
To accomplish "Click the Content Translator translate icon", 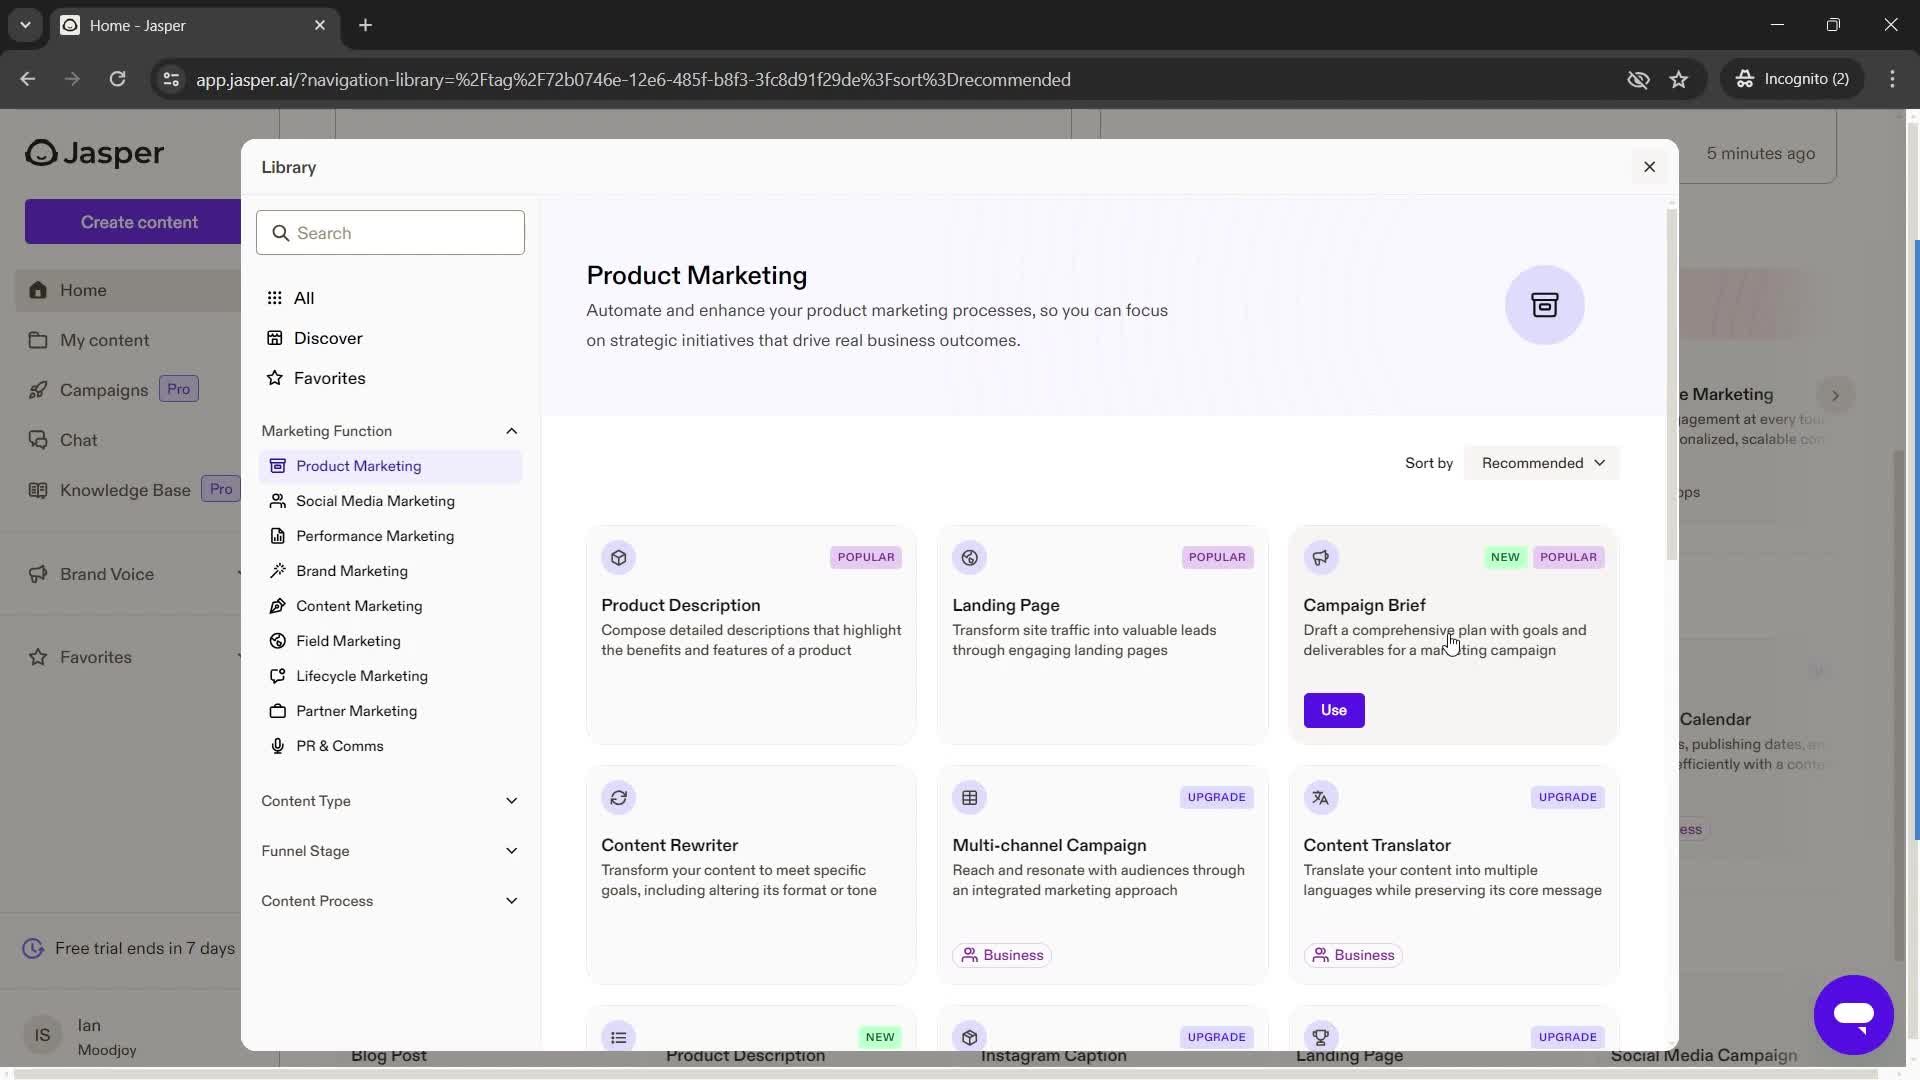I will [x=1320, y=796].
